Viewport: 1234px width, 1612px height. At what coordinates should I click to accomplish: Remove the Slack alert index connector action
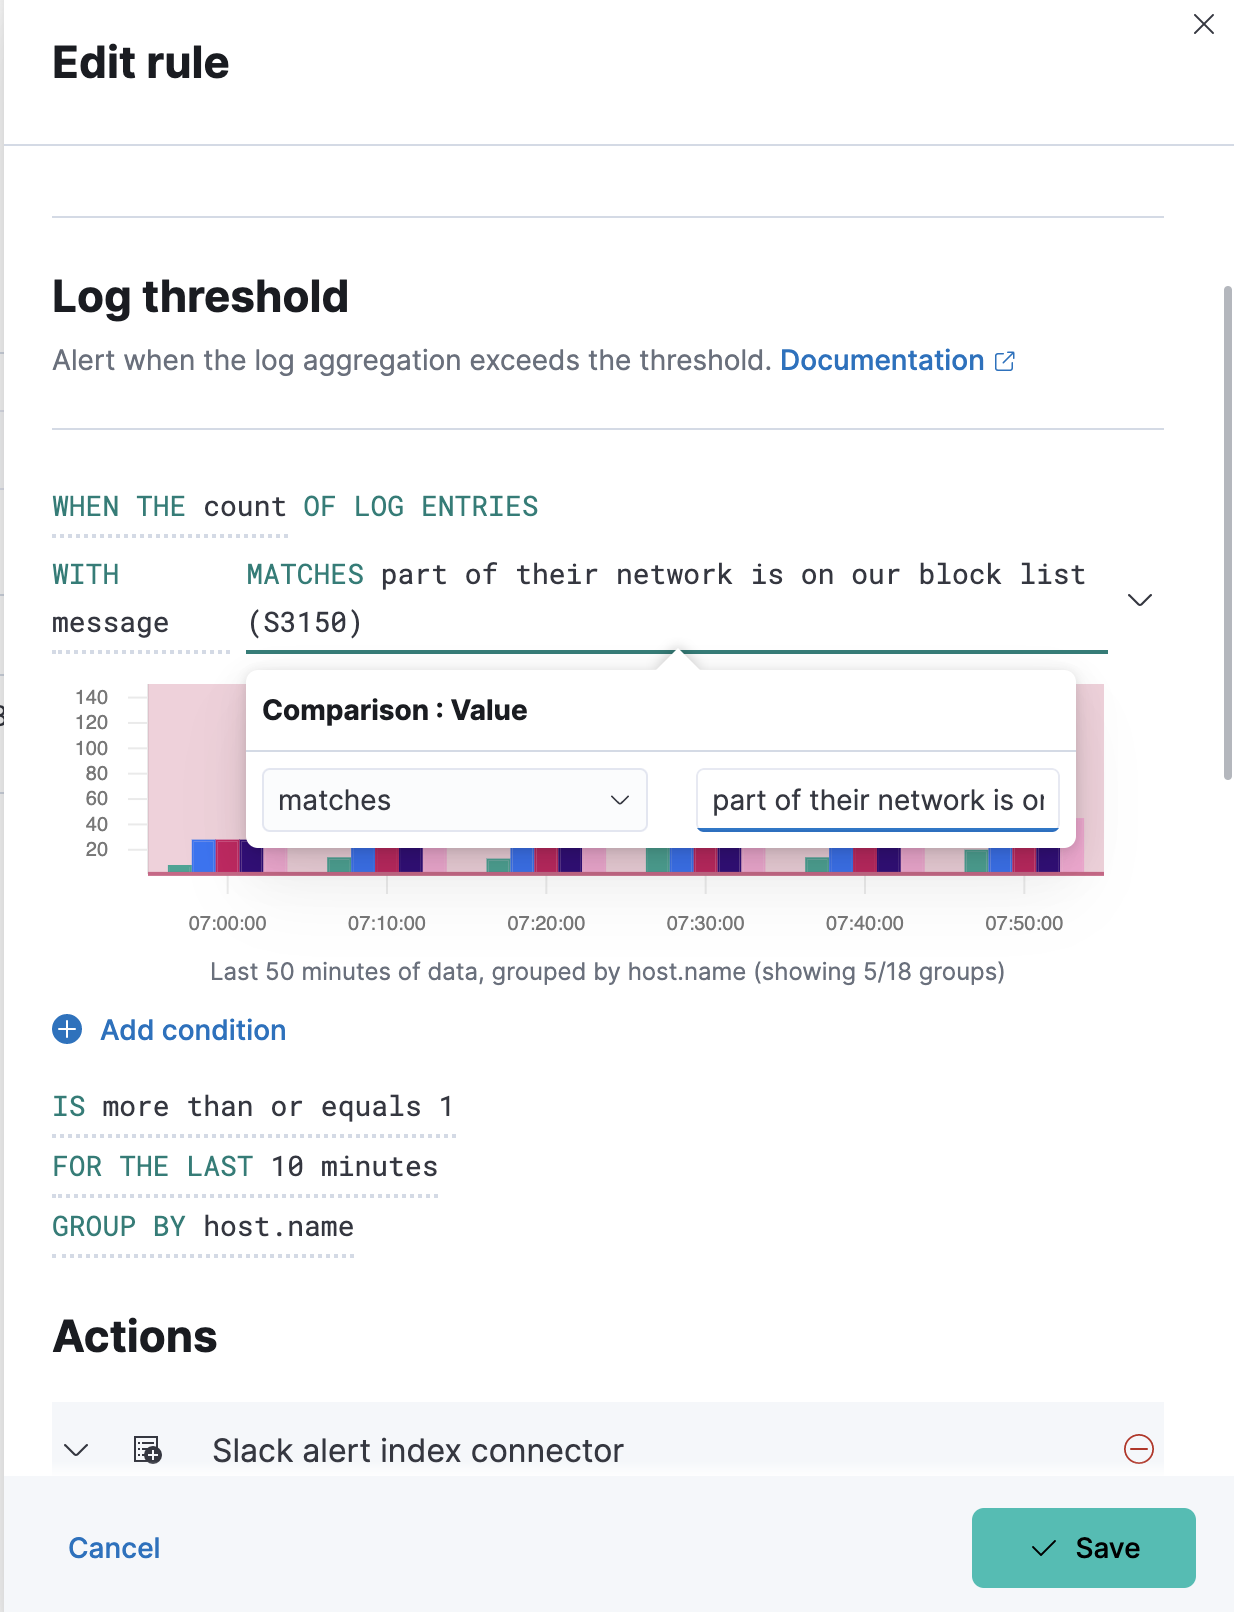tap(1138, 1449)
